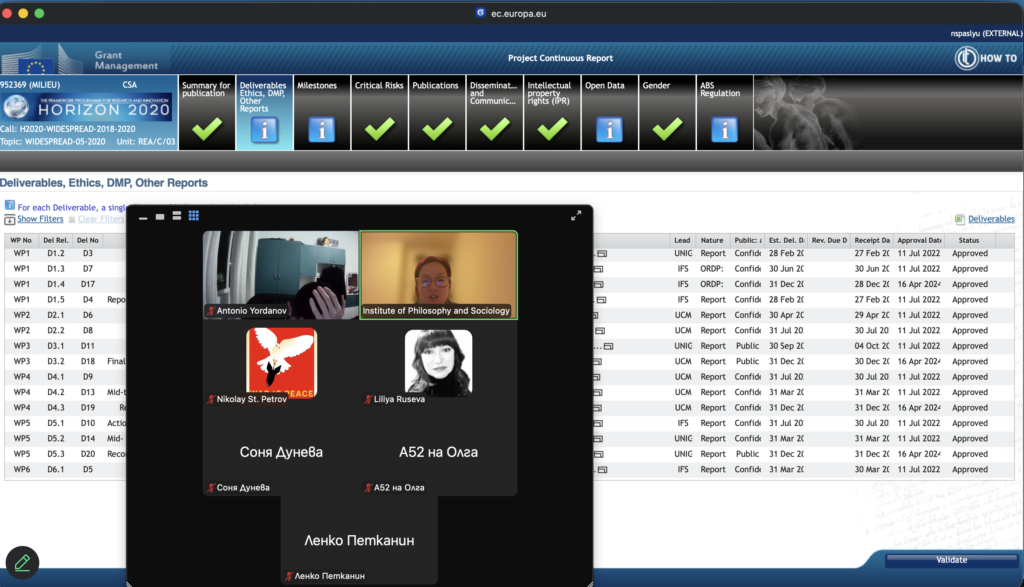Image resolution: width=1024 pixels, height=587 pixels.
Task: Select the Ленко Петканин participant tile
Action: (x=359, y=541)
